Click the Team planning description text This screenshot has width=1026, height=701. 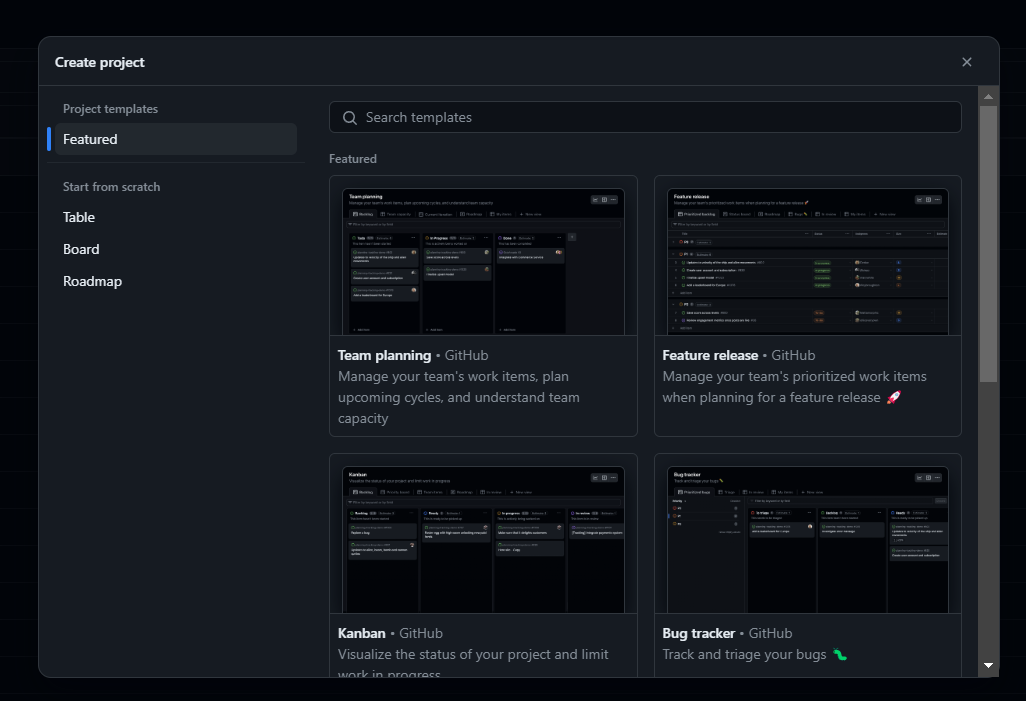pos(459,397)
